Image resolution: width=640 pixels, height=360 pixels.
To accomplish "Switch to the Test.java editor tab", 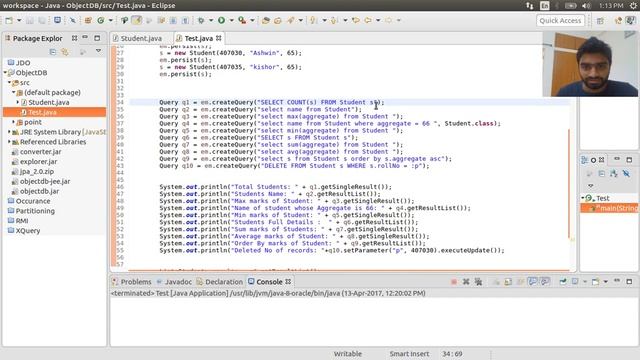I will tap(198, 38).
